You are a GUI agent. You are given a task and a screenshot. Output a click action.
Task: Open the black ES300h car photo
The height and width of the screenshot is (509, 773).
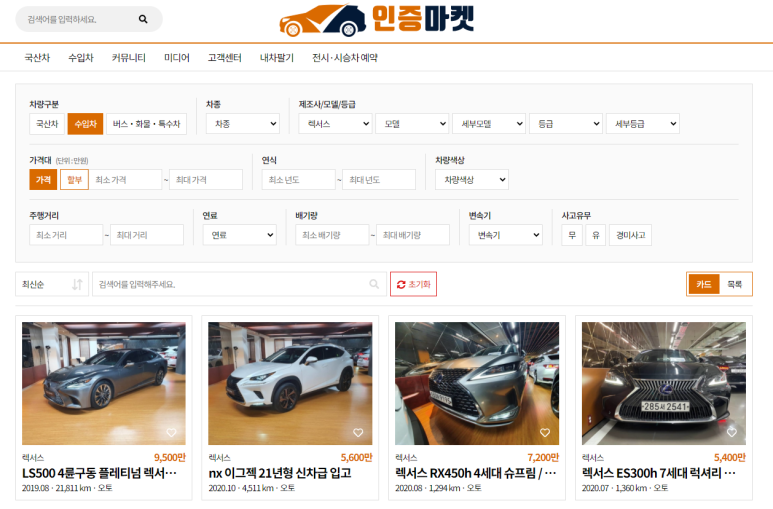point(664,383)
